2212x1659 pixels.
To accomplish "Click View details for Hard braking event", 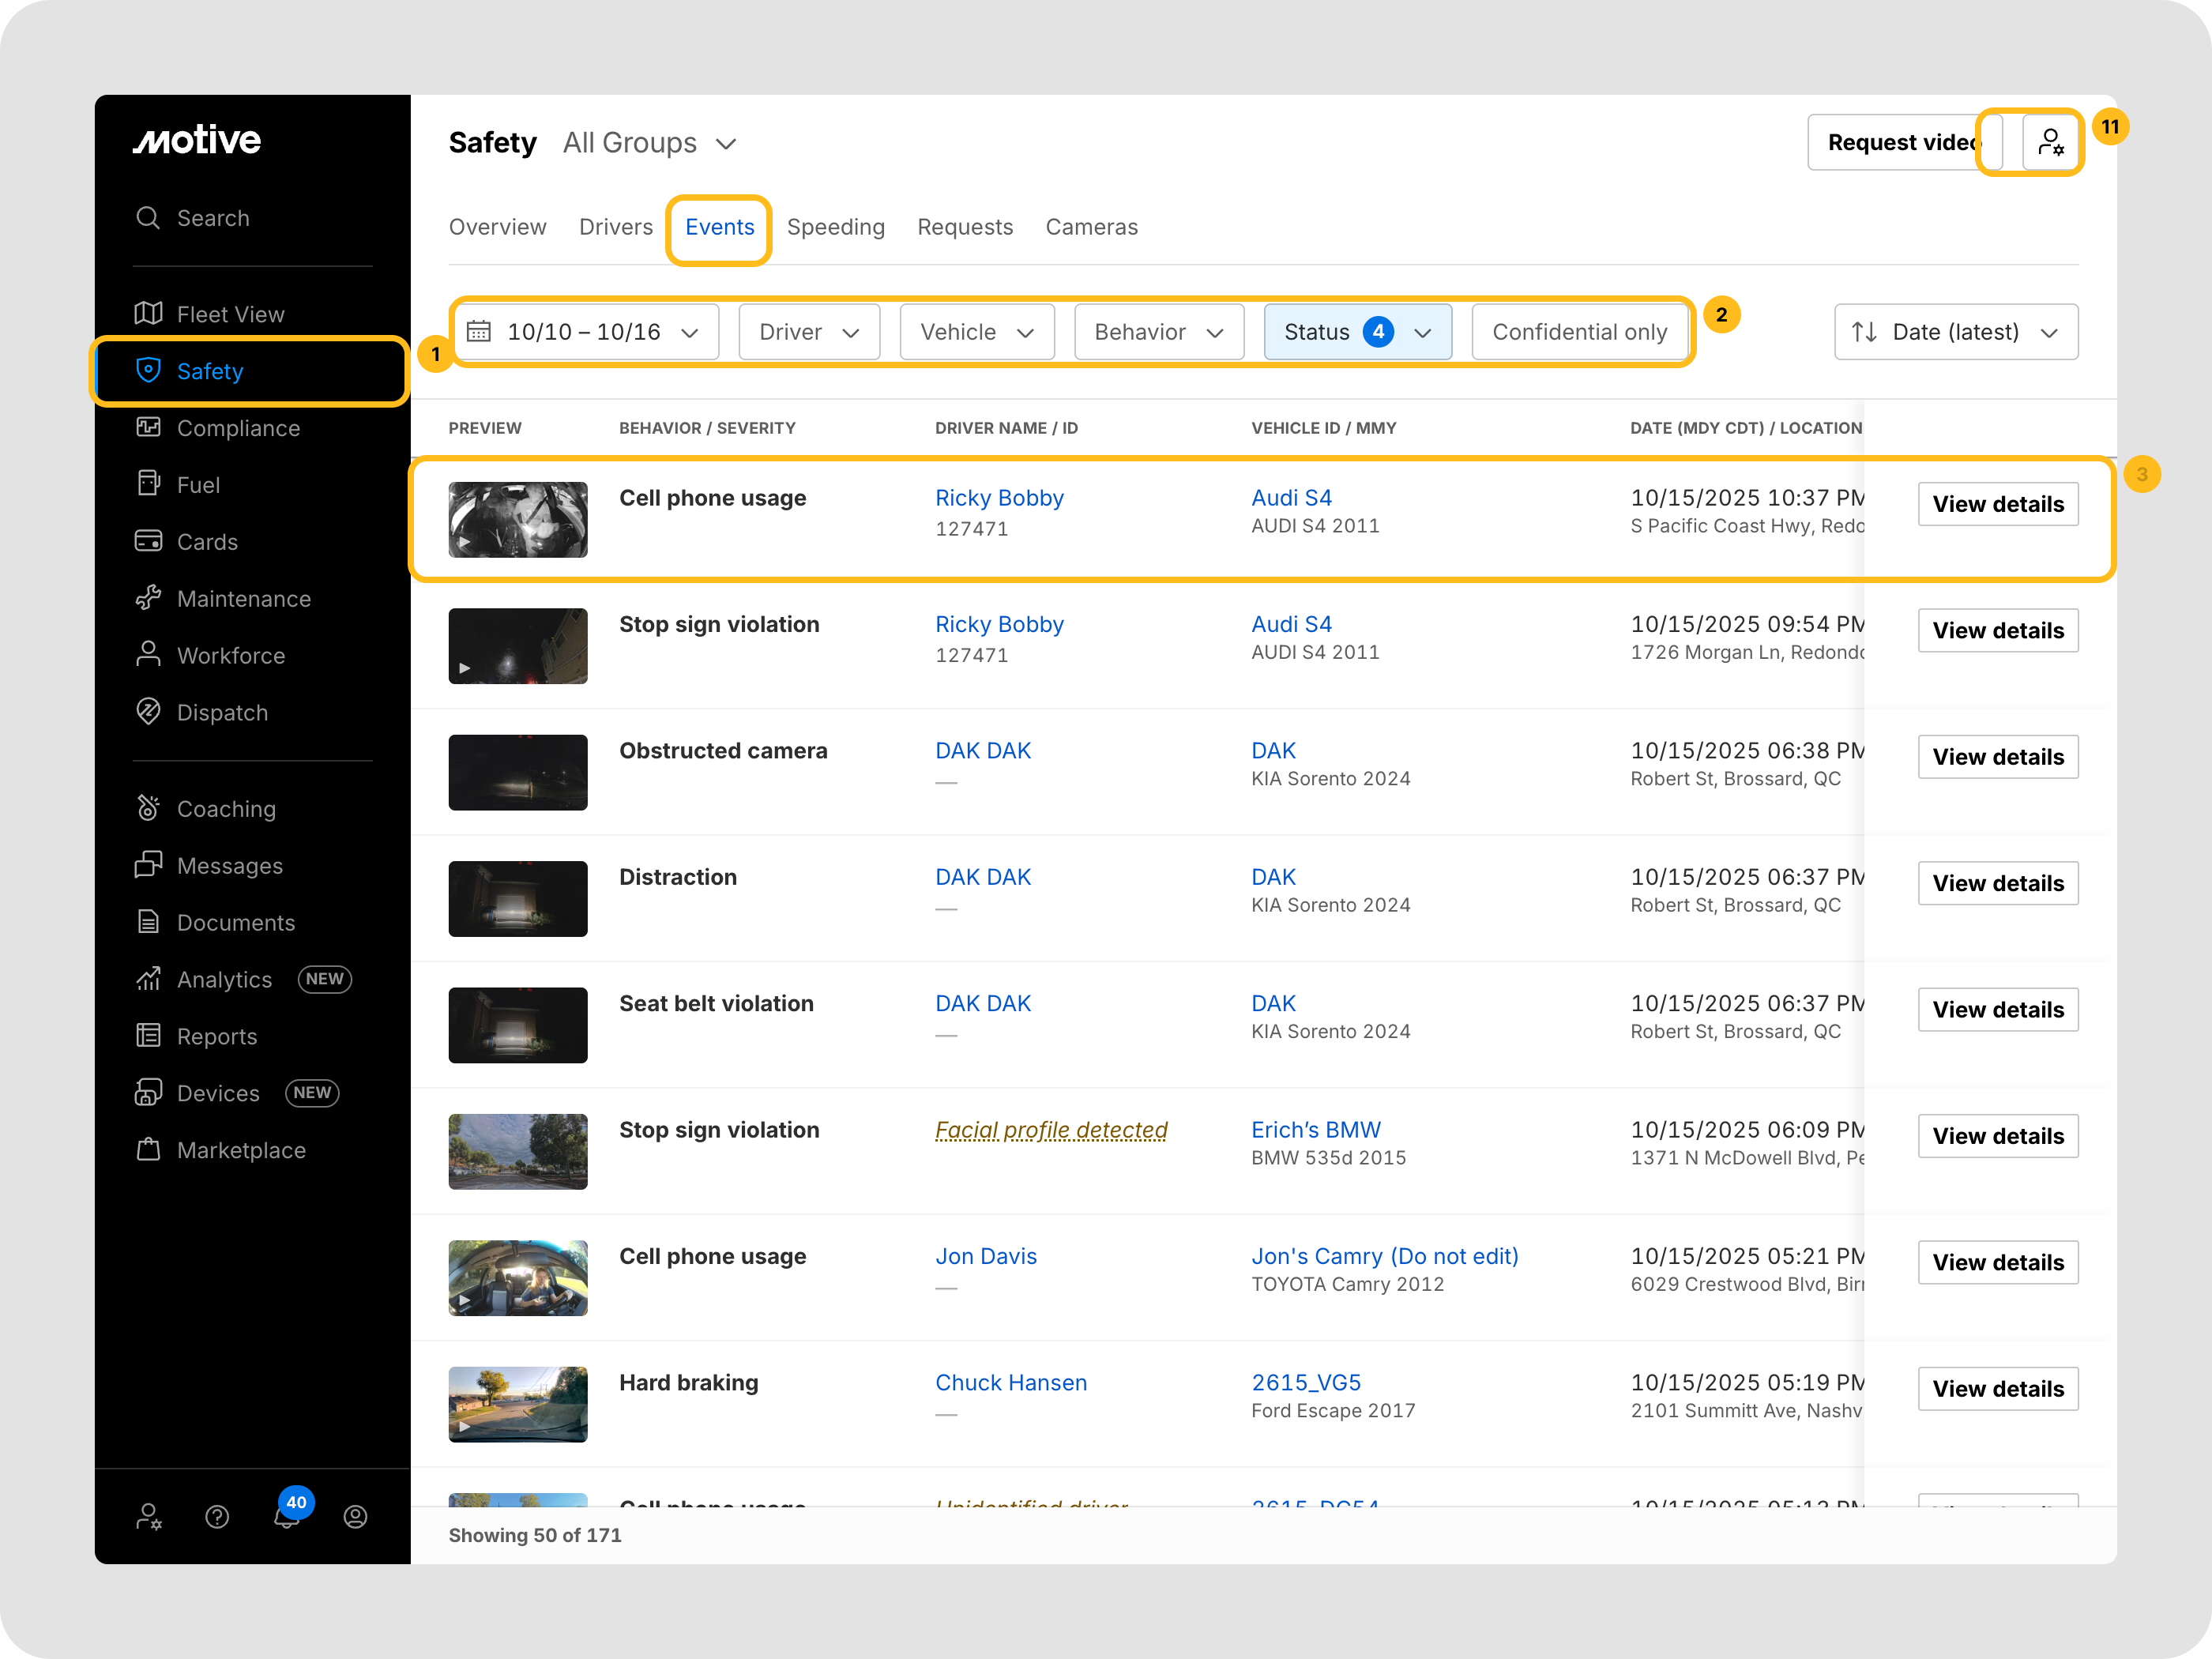I will [1997, 1389].
